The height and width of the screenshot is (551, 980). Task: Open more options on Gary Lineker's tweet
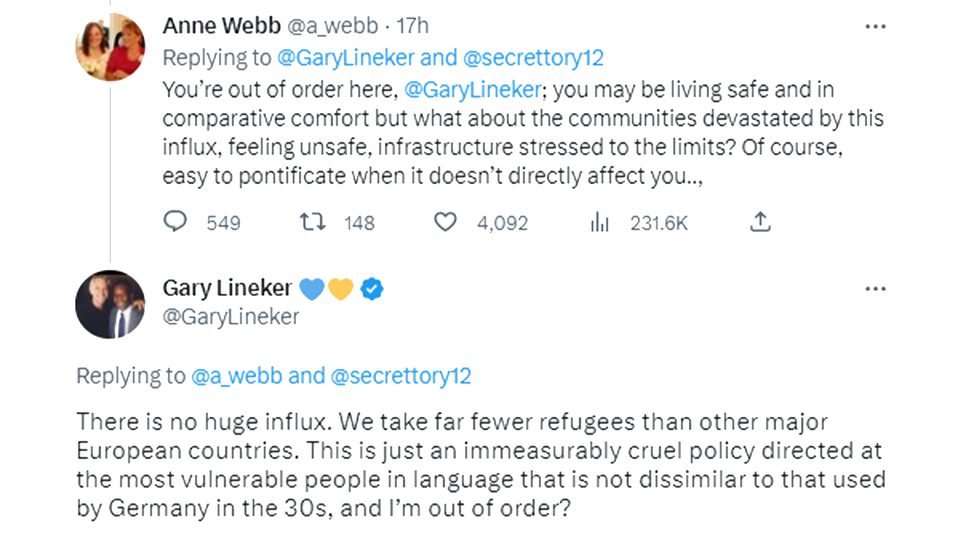pyautogui.click(x=875, y=289)
